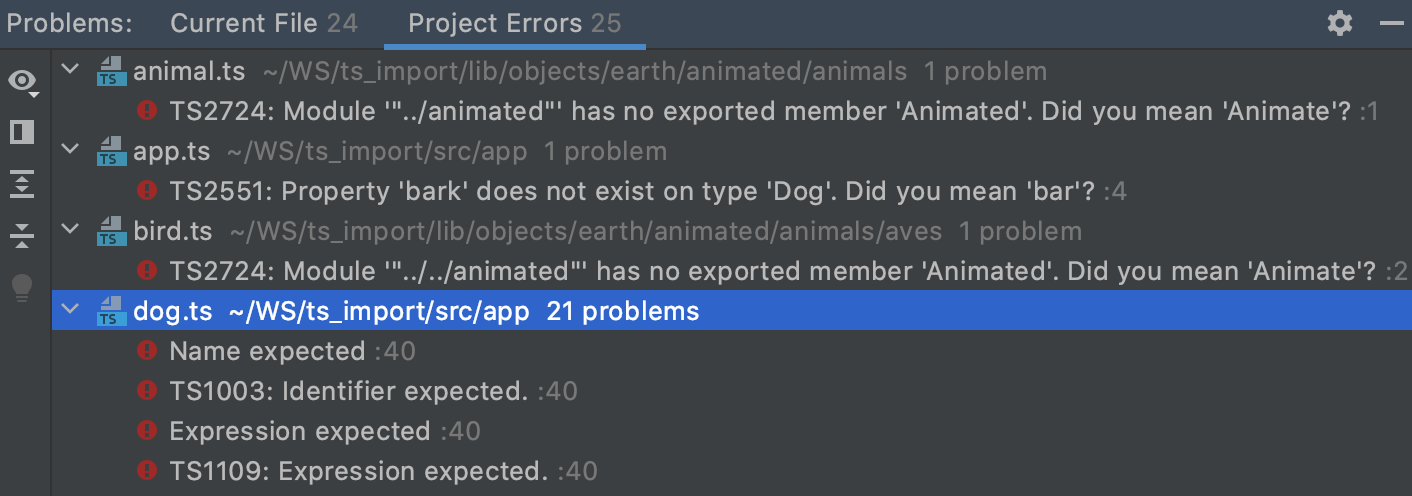This screenshot has height=496, width=1412.
Task: Hide the Problems tool window
Action: 1391,23
